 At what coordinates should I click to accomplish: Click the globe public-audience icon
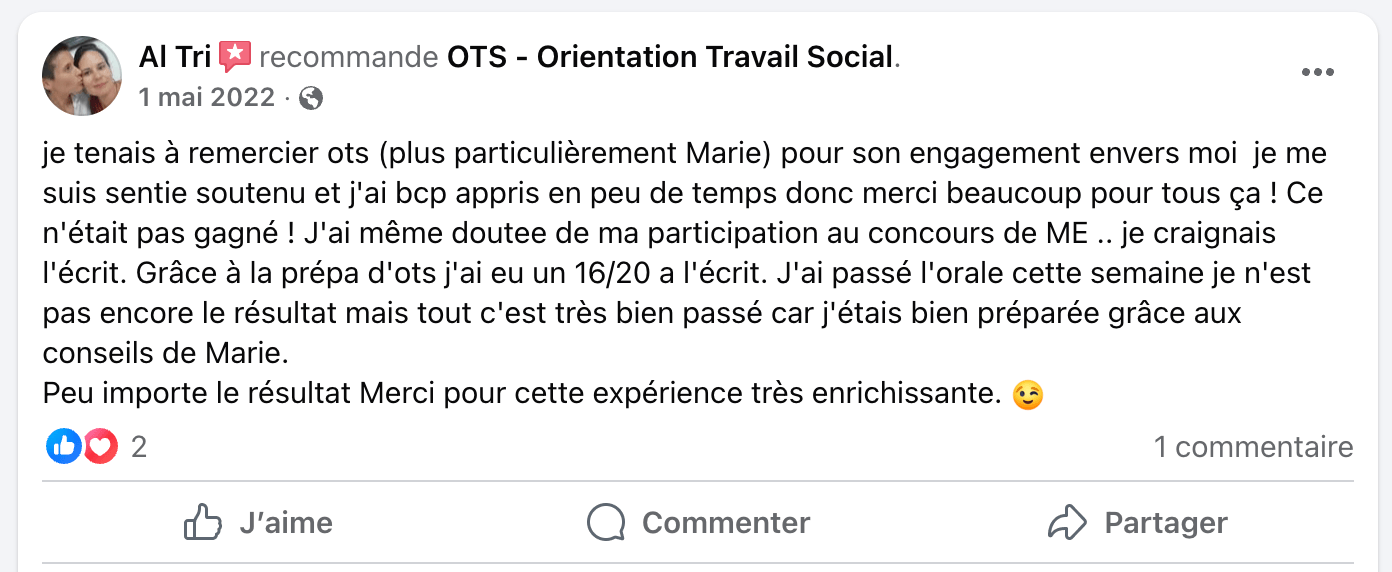(311, 98)
